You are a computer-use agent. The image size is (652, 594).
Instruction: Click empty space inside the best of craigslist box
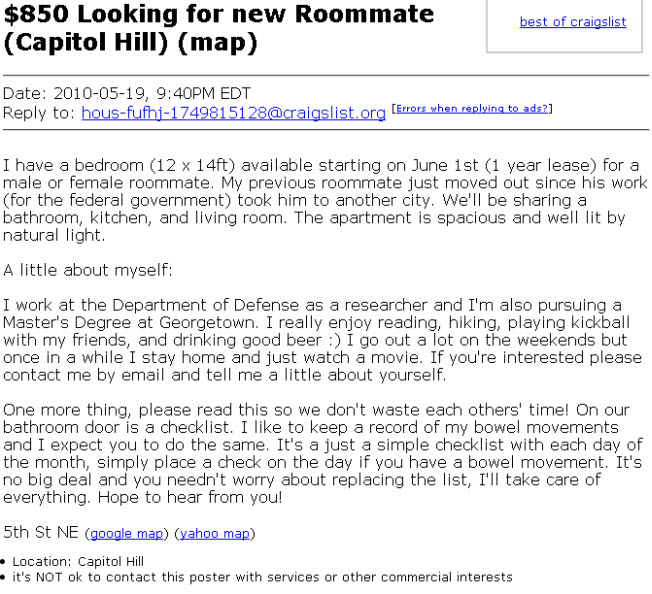564,42
